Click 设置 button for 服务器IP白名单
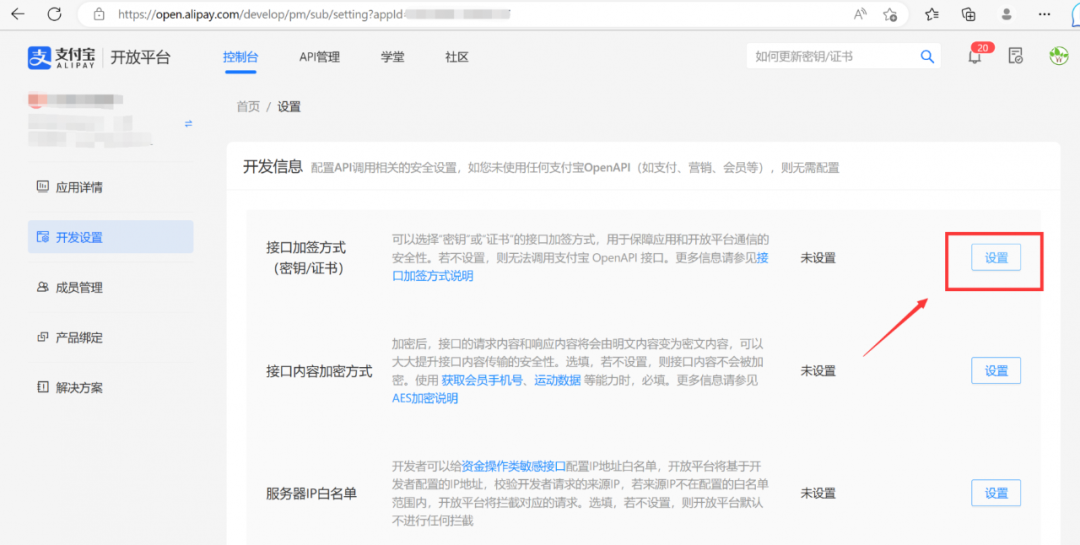This screenshot has width=1080, height=545. 996,493
